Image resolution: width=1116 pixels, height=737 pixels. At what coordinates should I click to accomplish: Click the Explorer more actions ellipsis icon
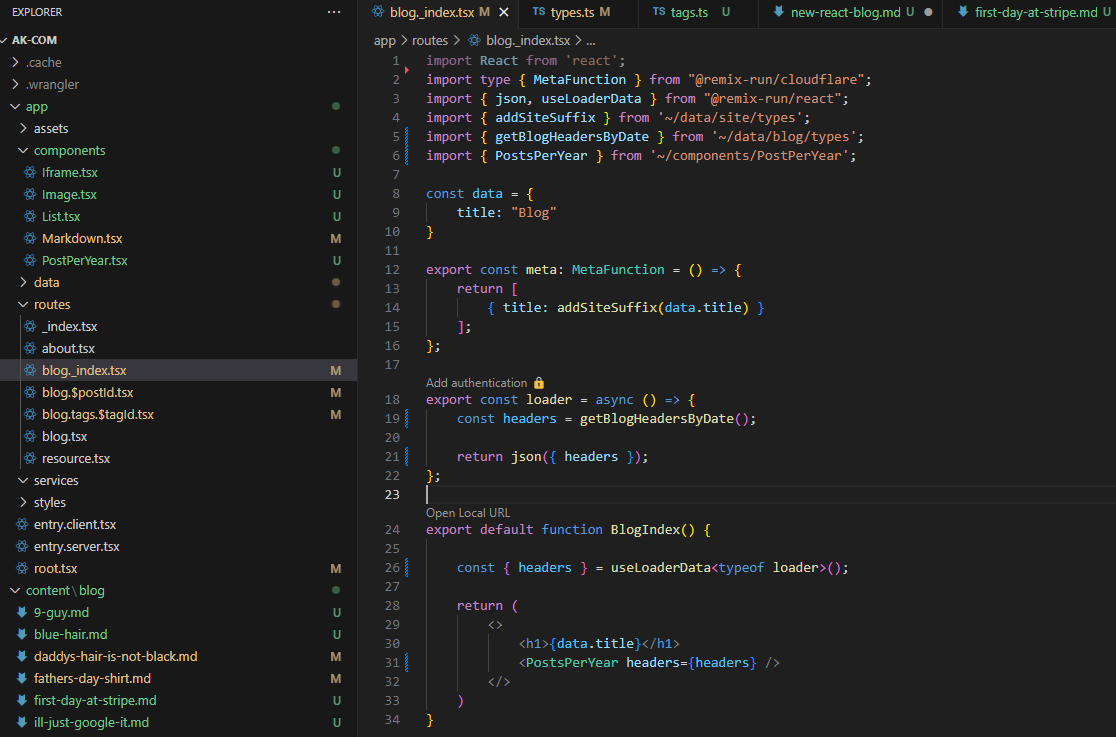tap(334, 12)
